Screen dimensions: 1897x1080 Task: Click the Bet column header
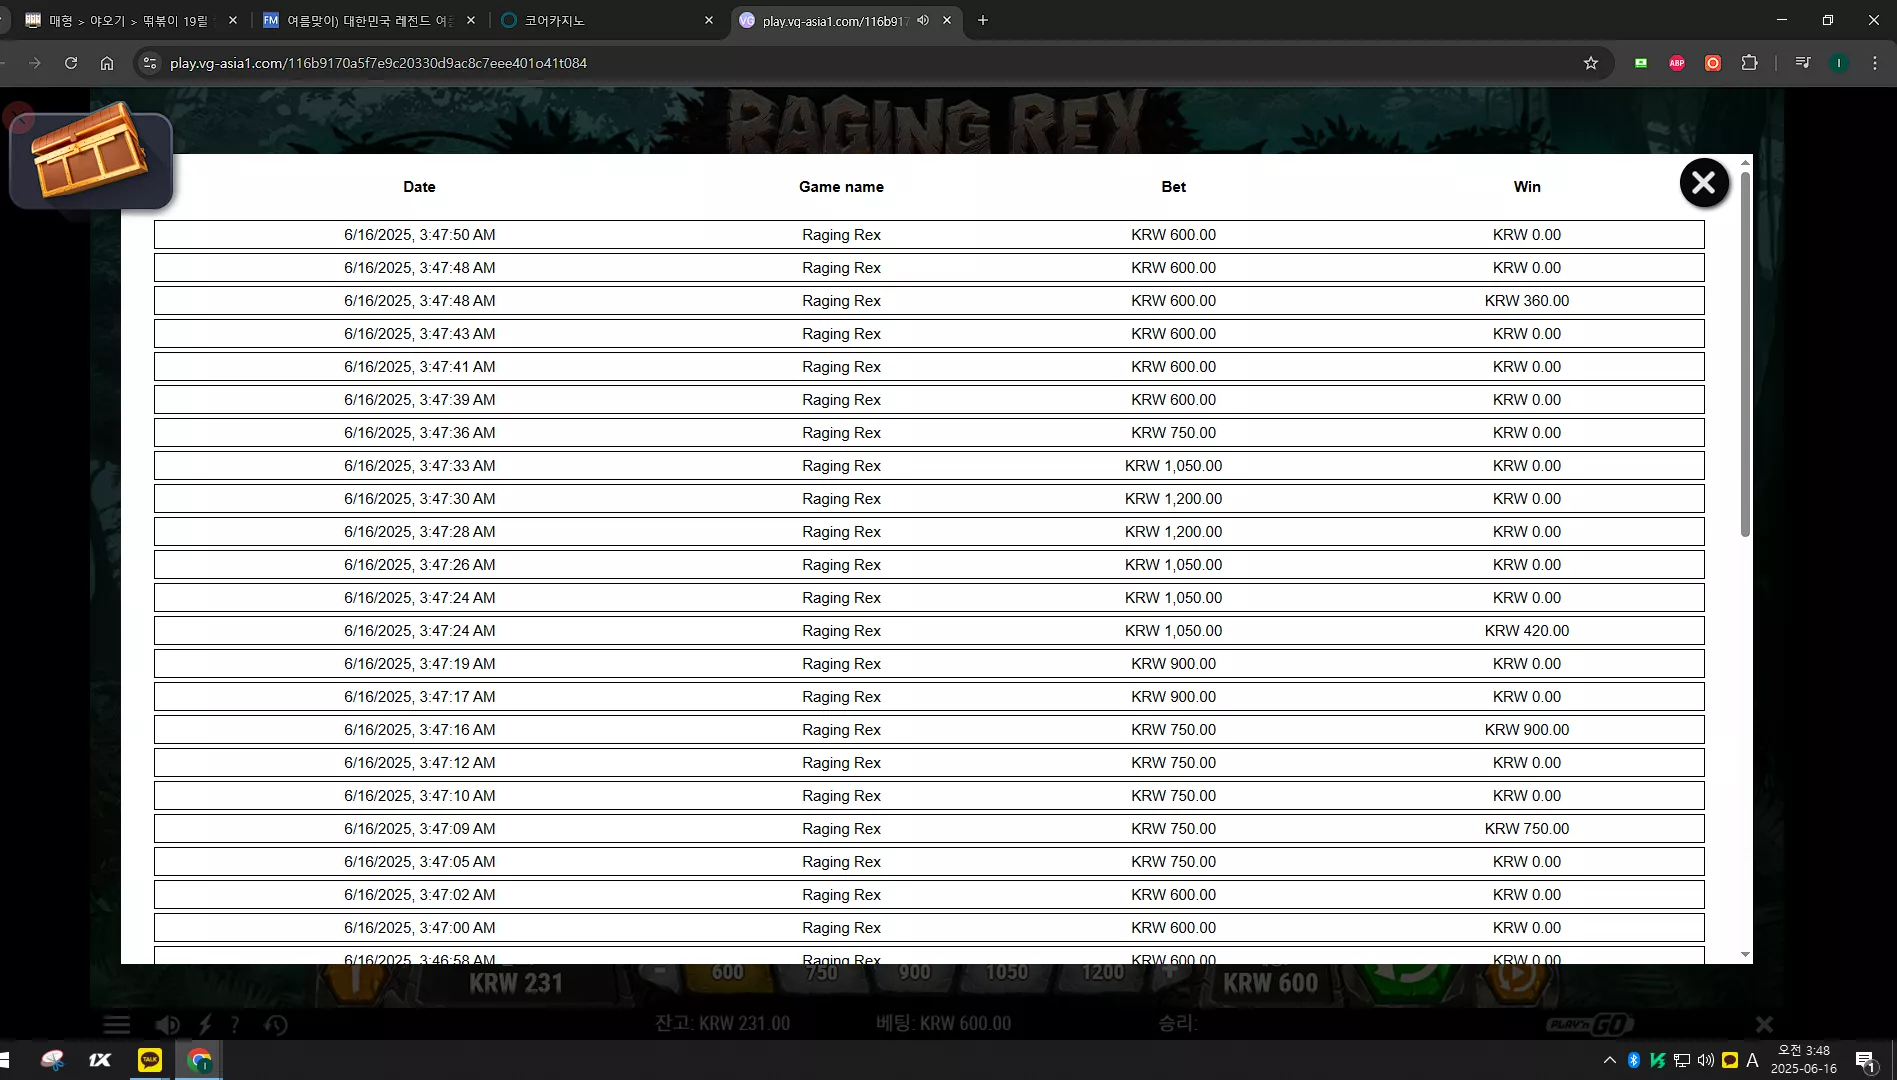1174,187
